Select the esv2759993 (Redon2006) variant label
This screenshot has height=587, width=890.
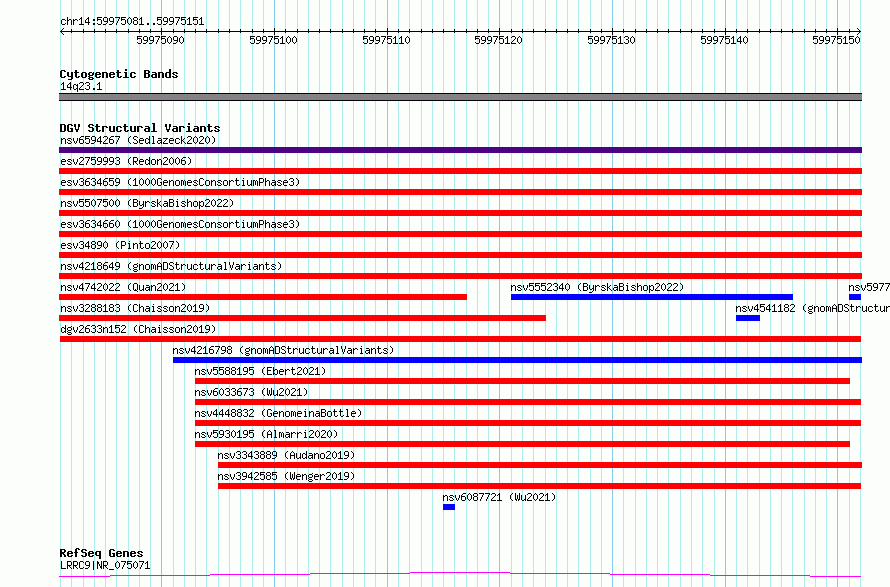point(126,161)
